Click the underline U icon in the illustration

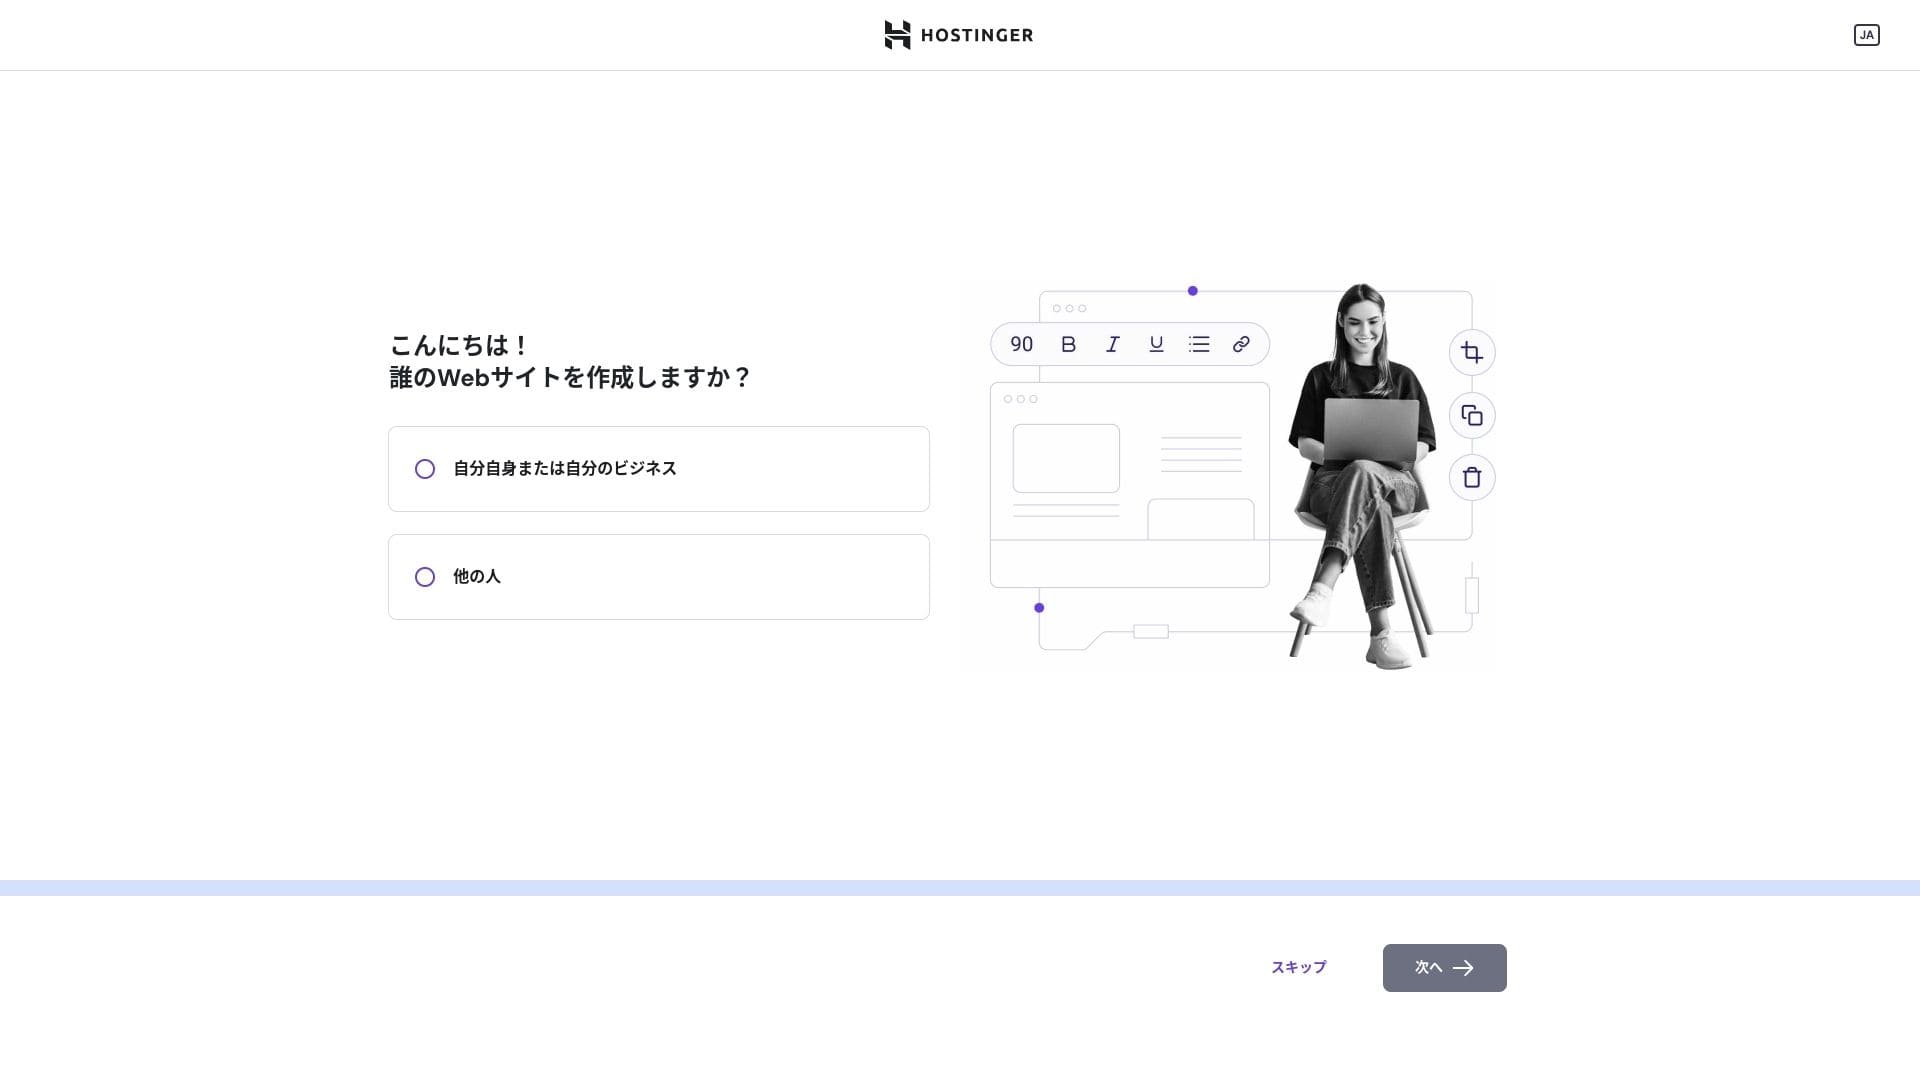pyautogui.click(x=1156, y=344)
